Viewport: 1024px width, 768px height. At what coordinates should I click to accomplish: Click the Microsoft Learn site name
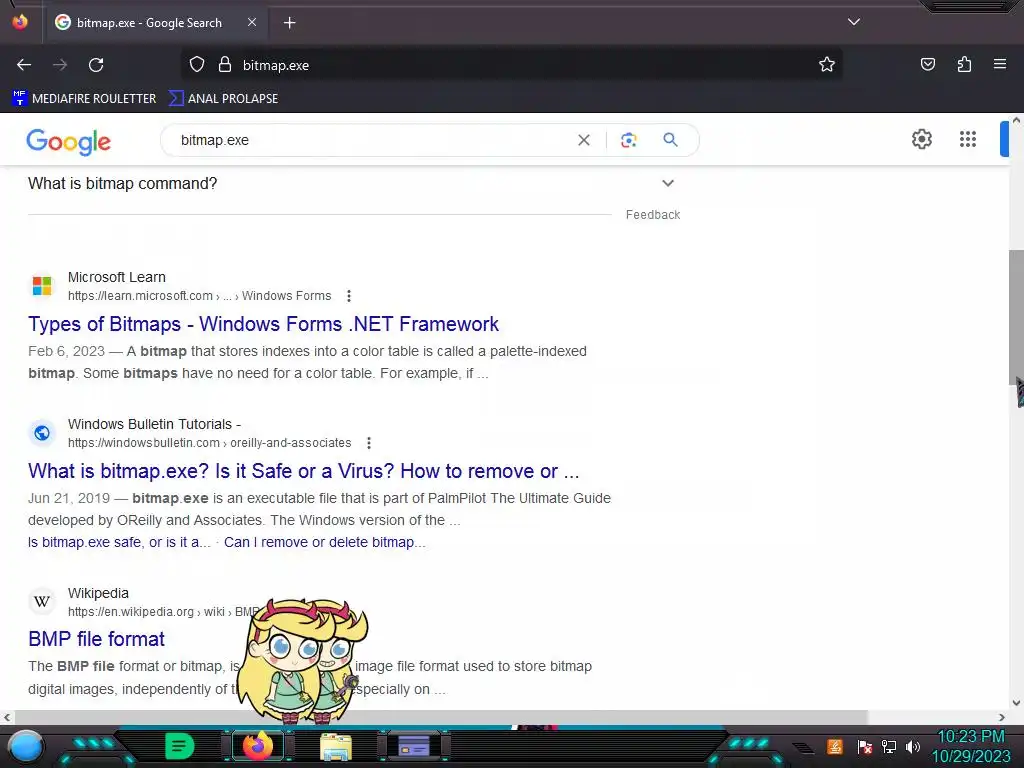click(x=117, y=277)
